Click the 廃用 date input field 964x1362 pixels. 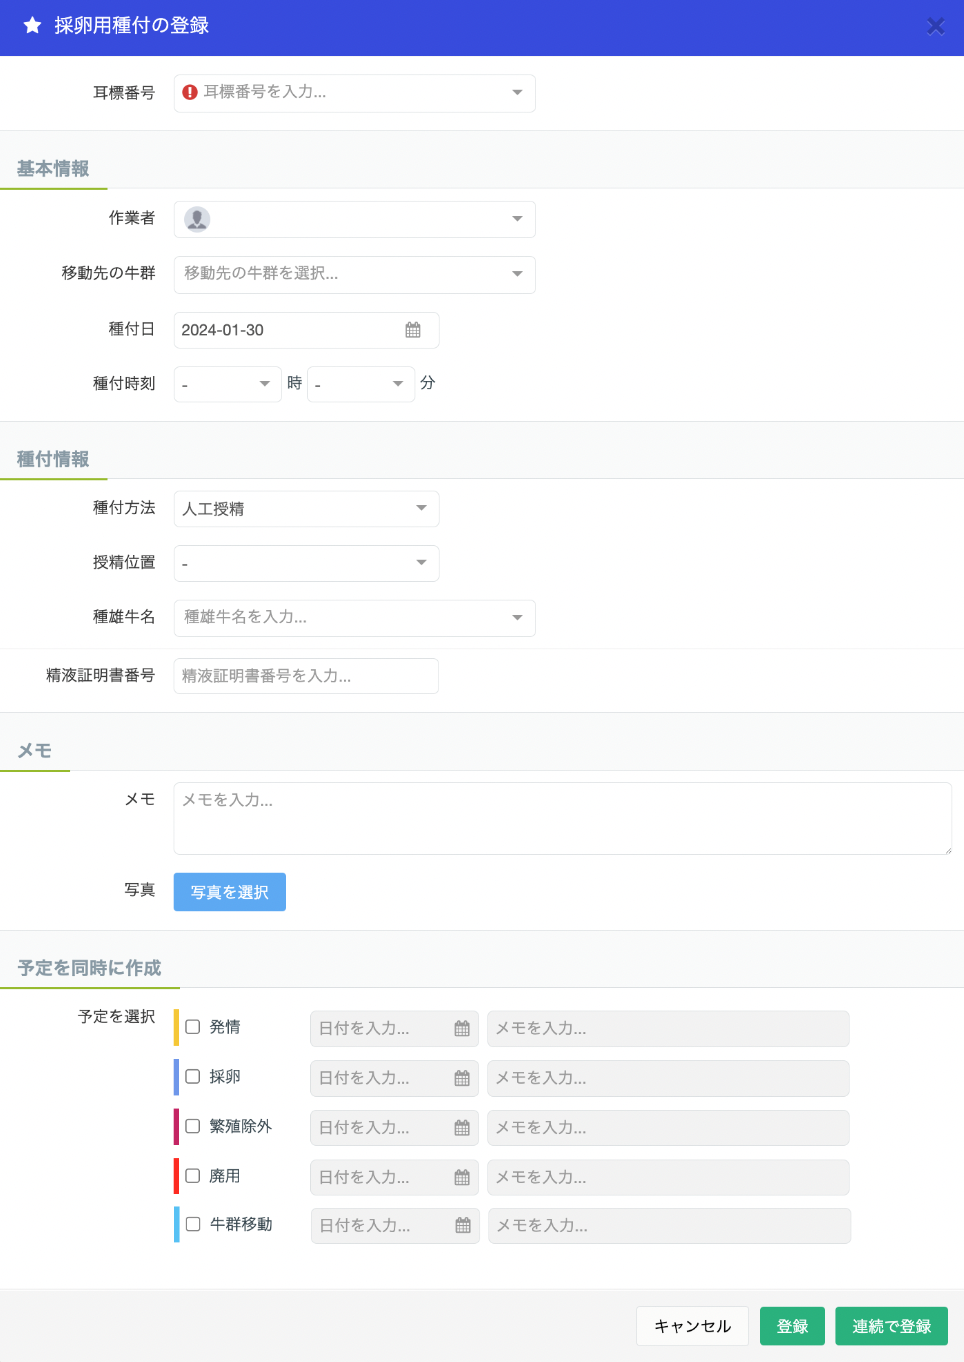click(x=394, y=1178)
